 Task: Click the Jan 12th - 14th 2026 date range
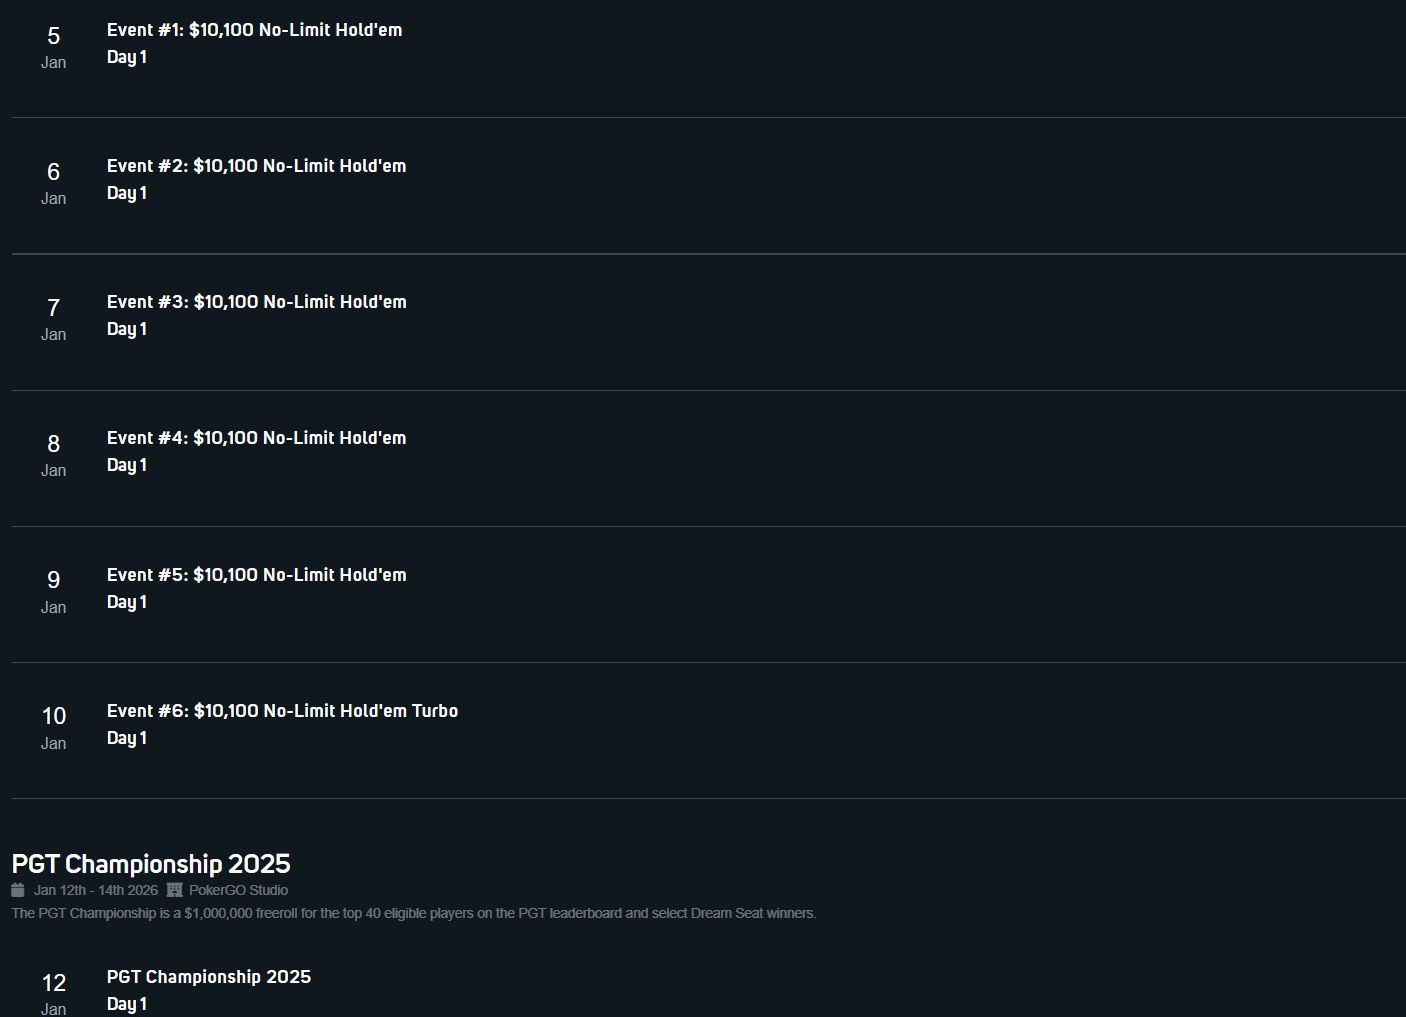tap(96, 890)
